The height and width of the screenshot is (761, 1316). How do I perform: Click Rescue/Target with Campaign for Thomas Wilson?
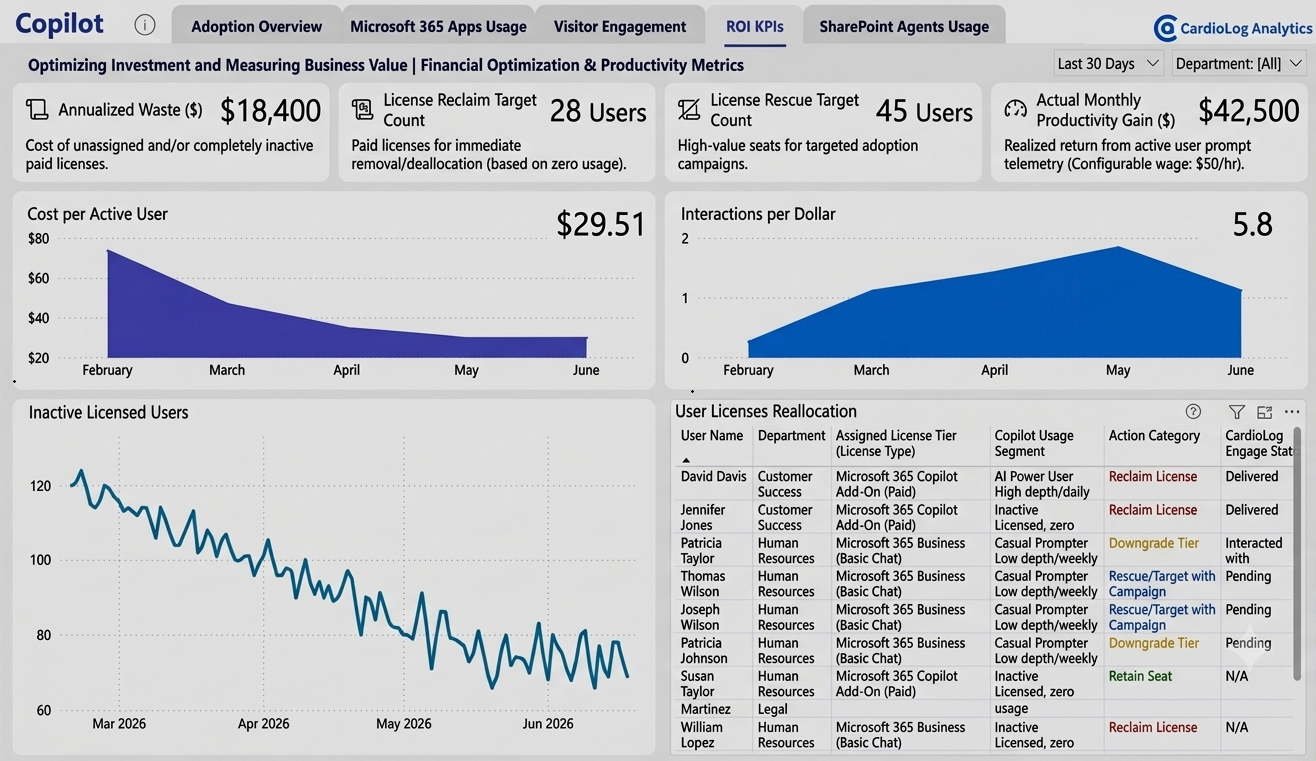pyautogui.click(x=1162, y=584)
